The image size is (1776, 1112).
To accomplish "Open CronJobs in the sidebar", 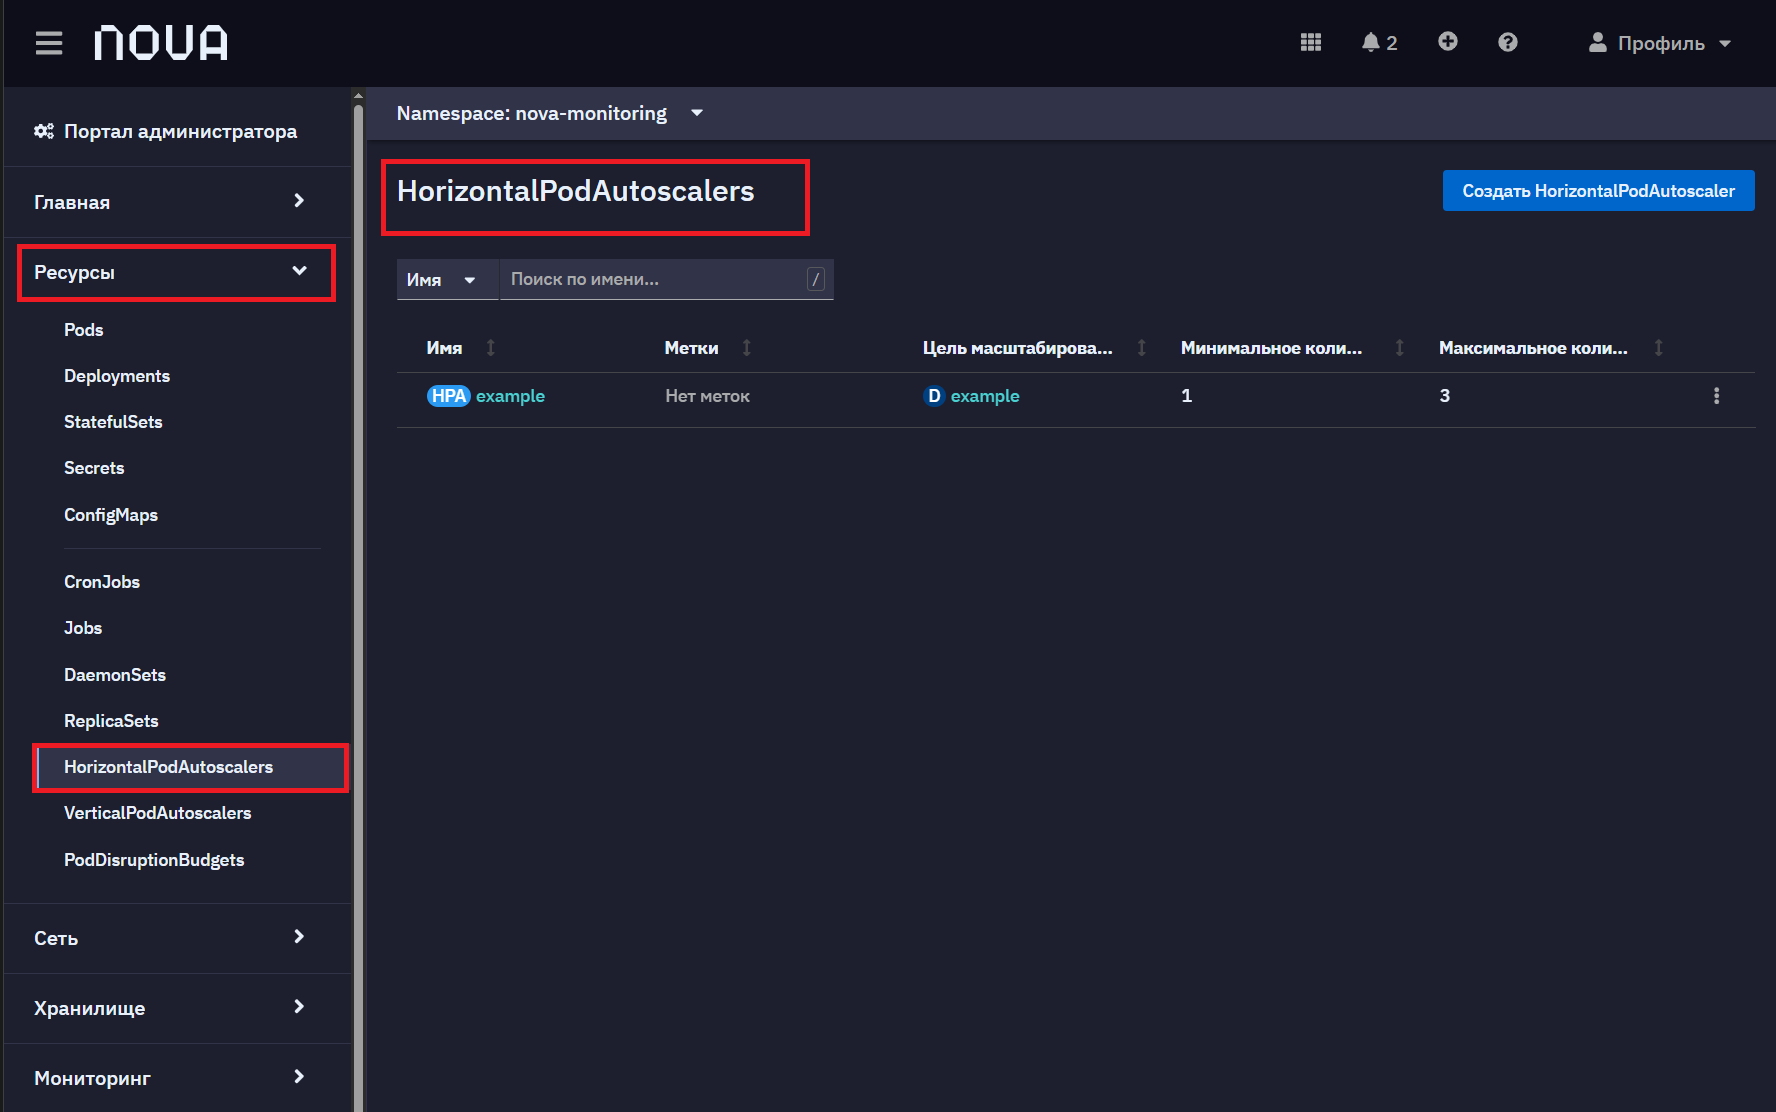I will tap(102, 582).
